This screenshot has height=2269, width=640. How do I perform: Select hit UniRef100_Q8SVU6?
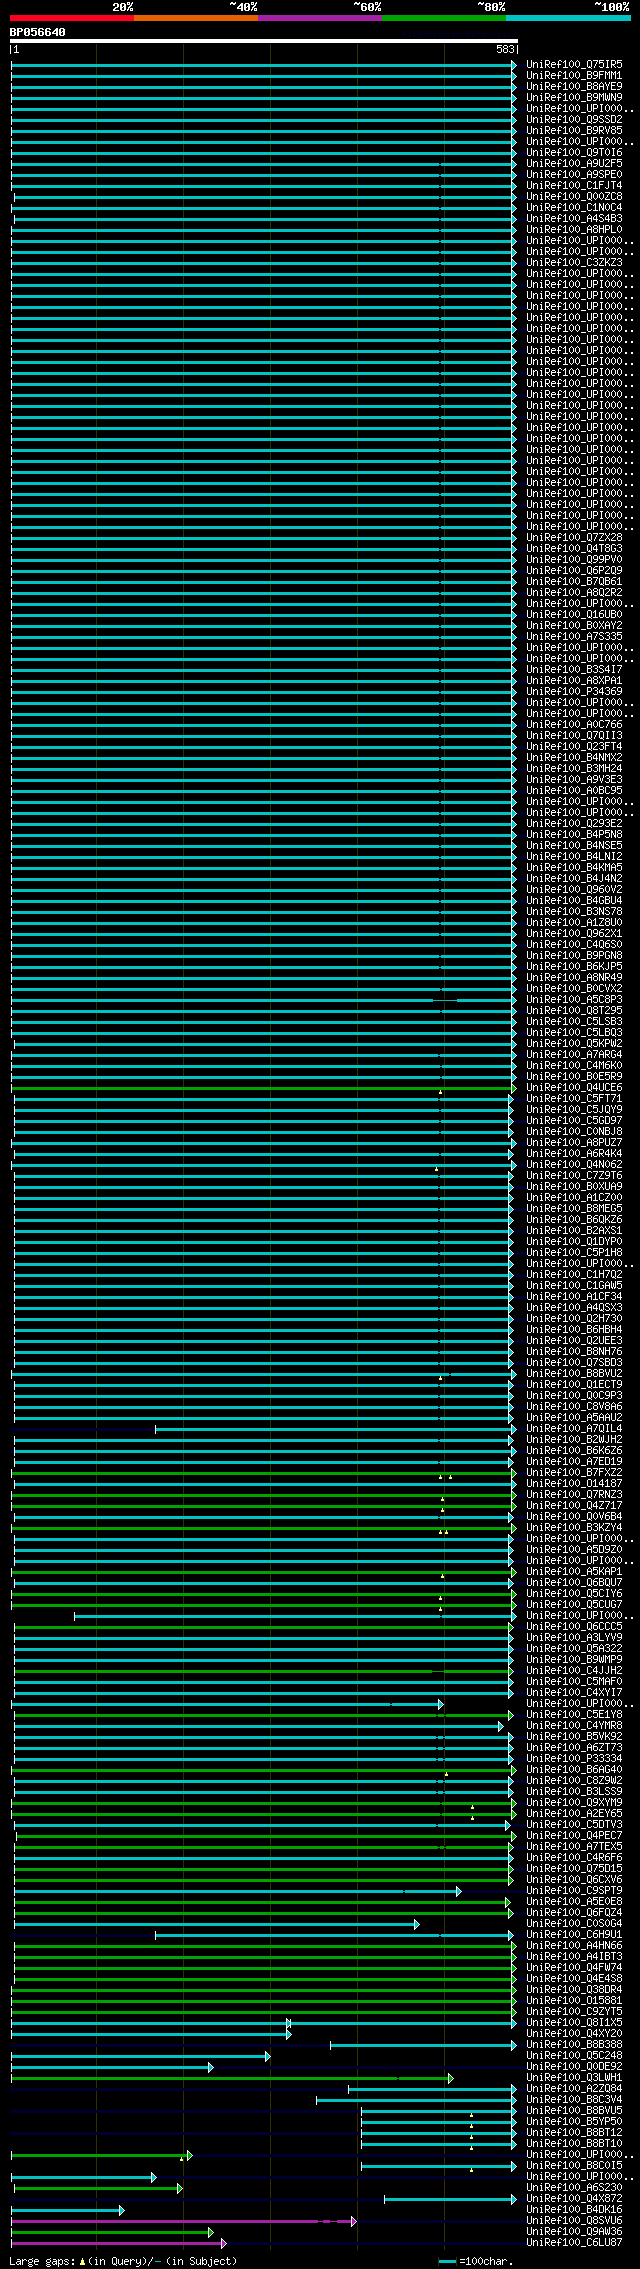tap(574, 2220)
